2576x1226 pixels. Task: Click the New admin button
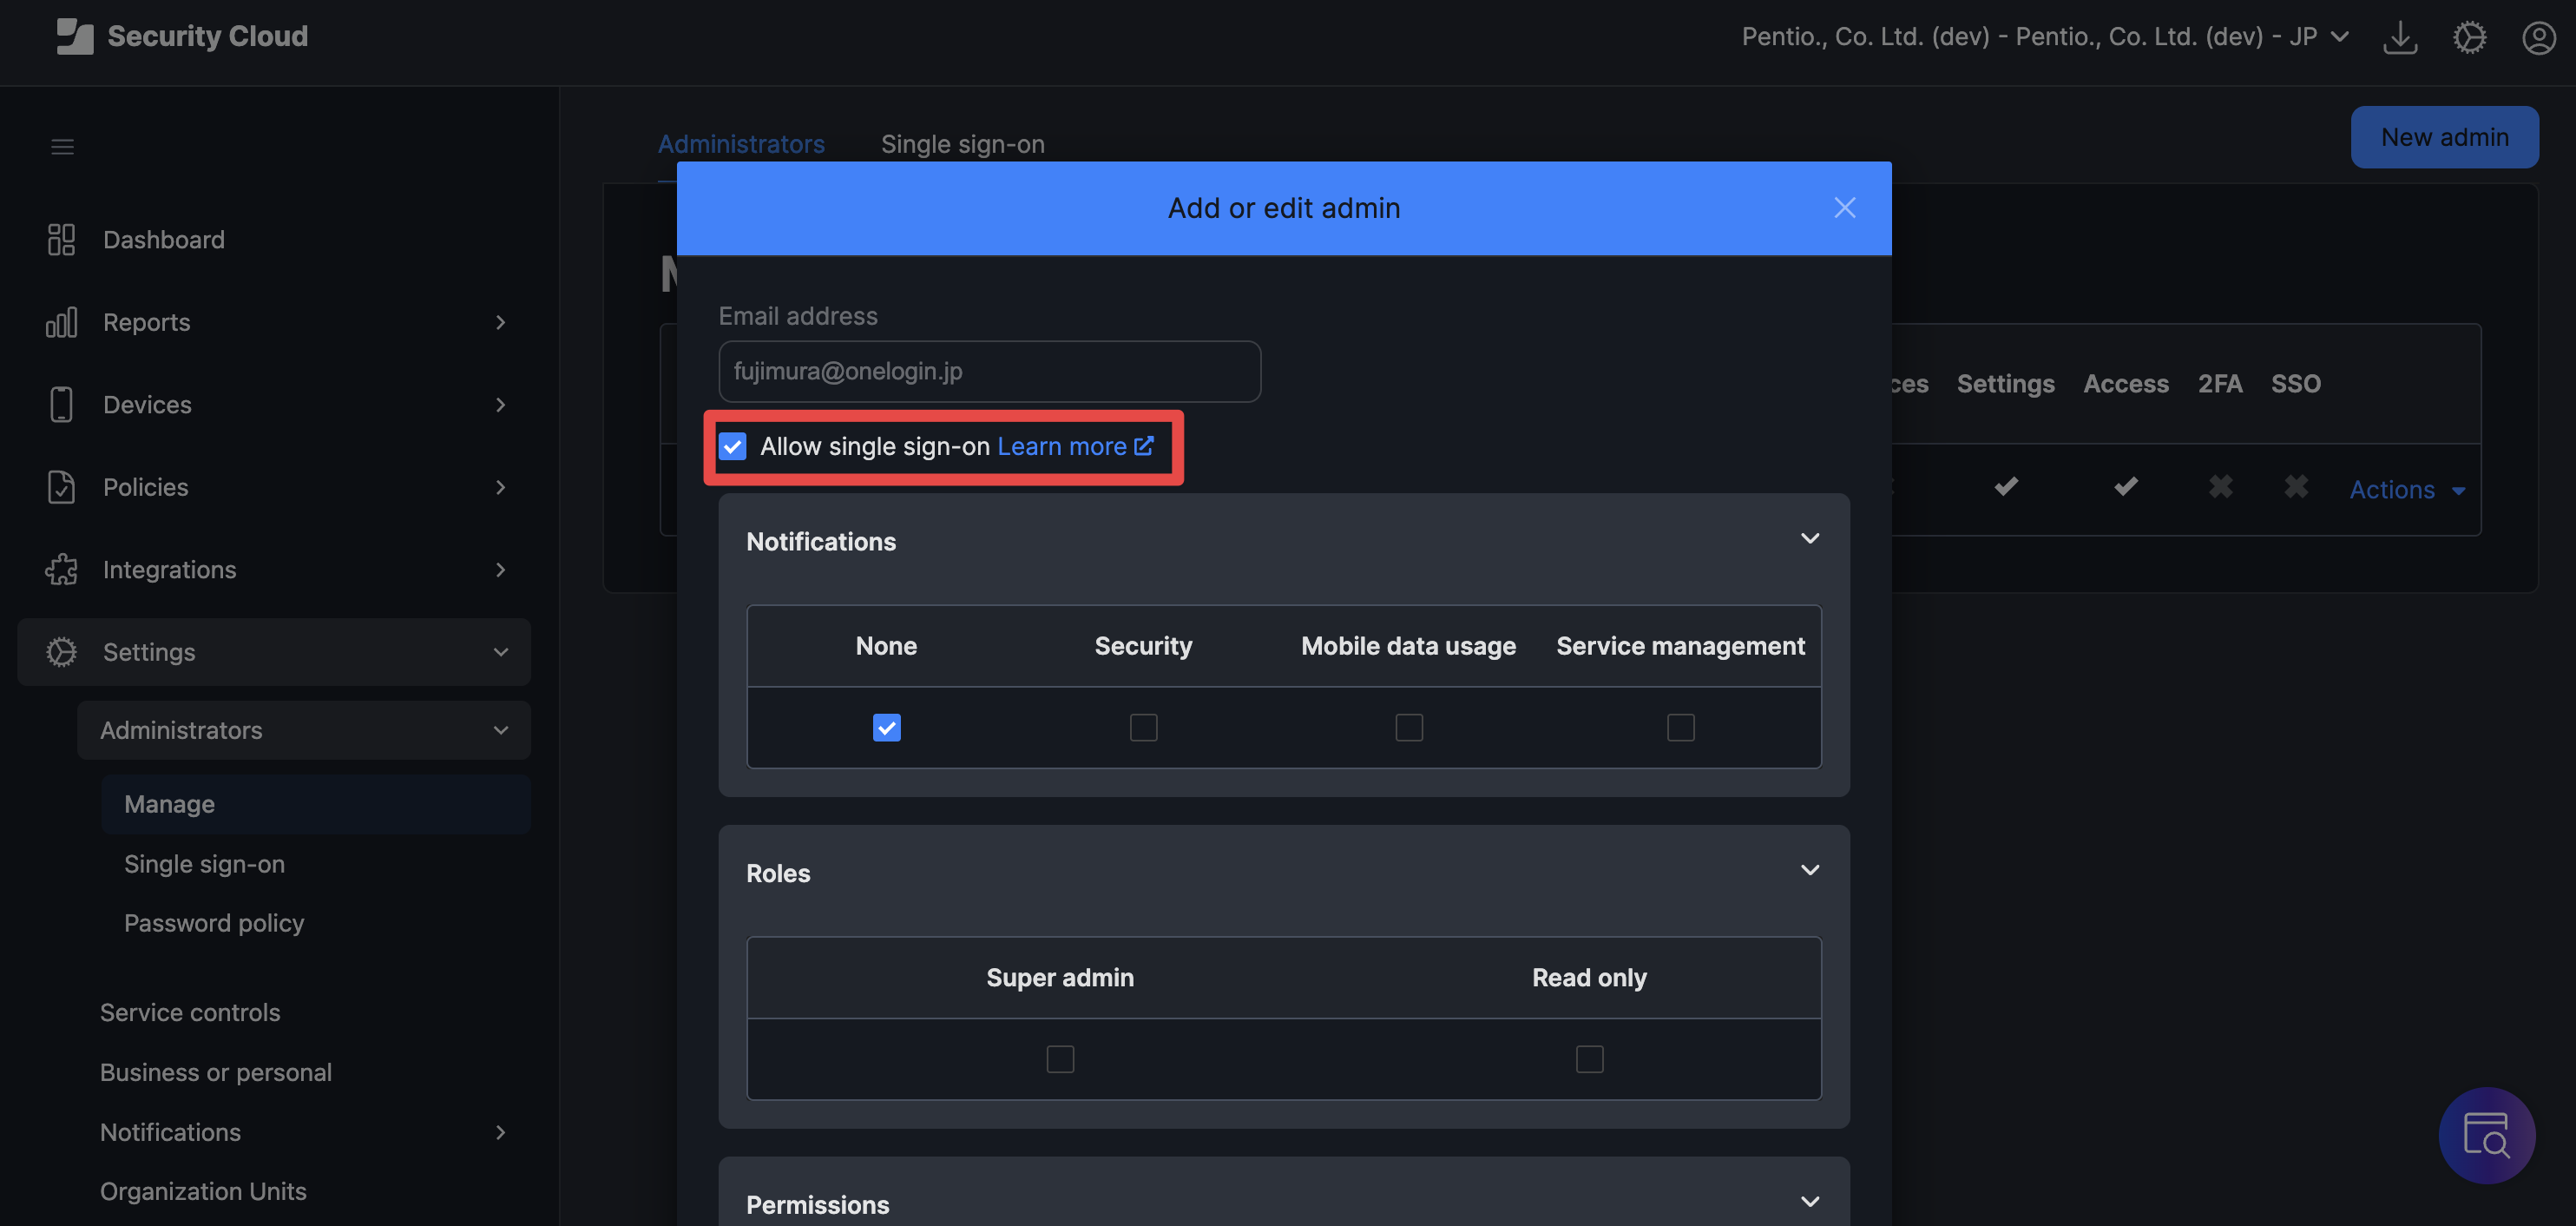pyautogui.click(x=2444, y=137)
